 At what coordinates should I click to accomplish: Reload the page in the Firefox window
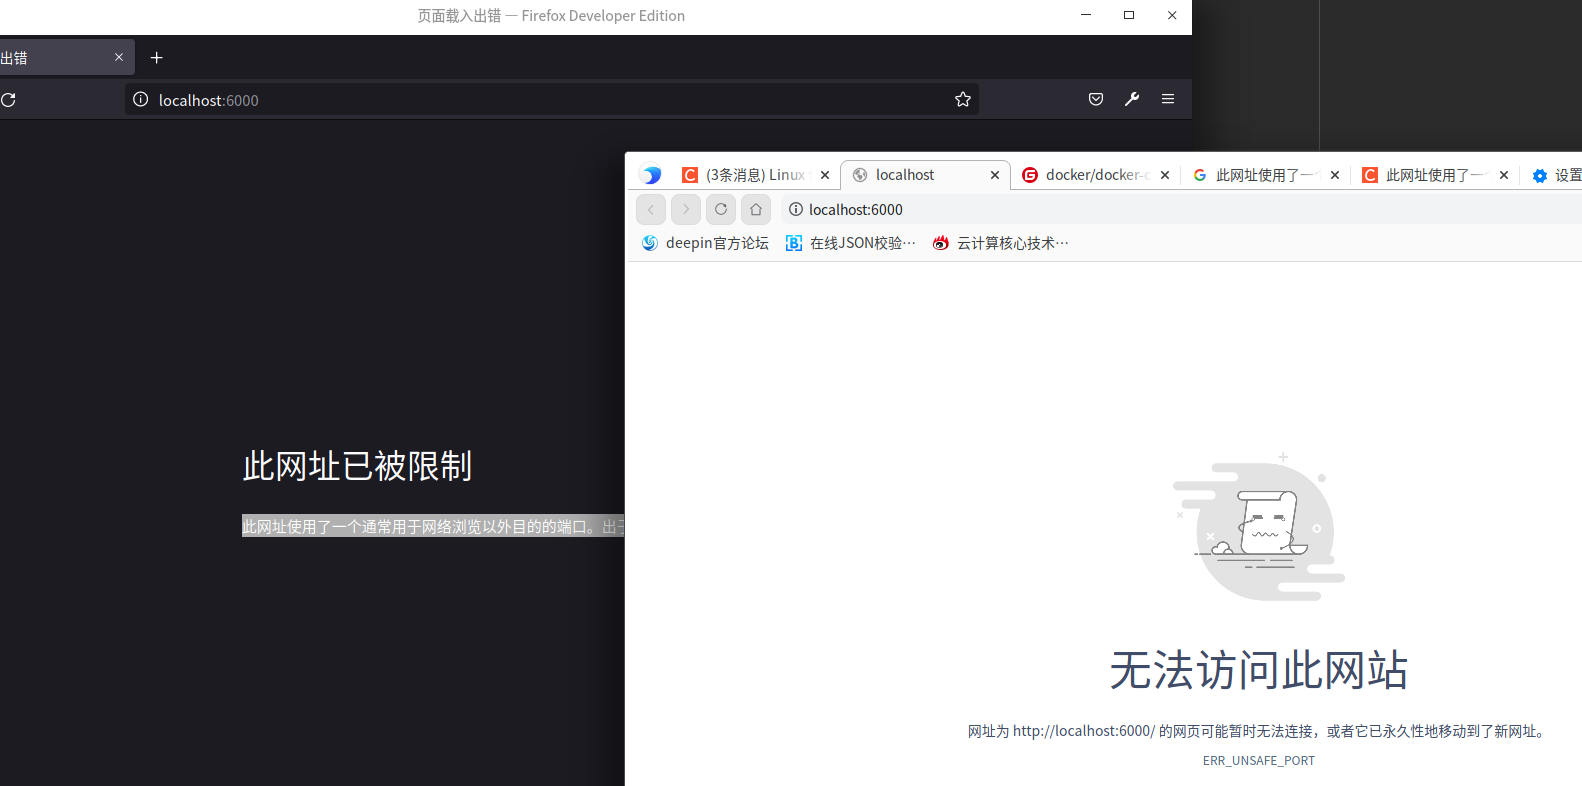pos(8,100)
